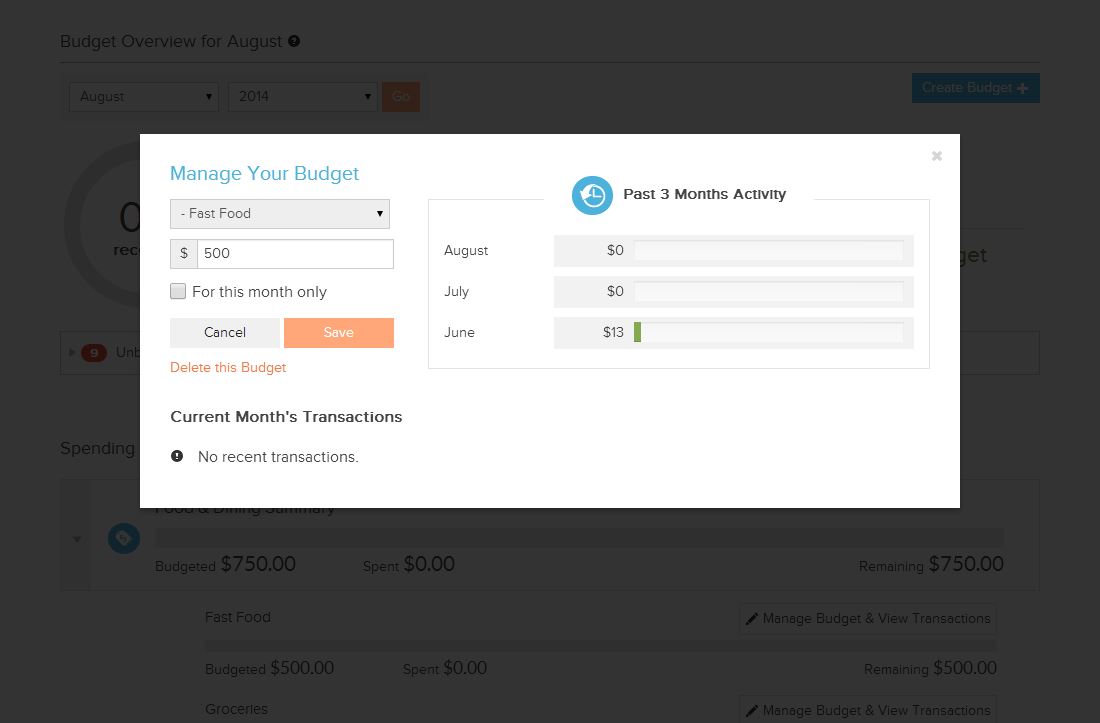Click the Cancel button
This screenshot has height=723, width=1100.
coord(224,332)
